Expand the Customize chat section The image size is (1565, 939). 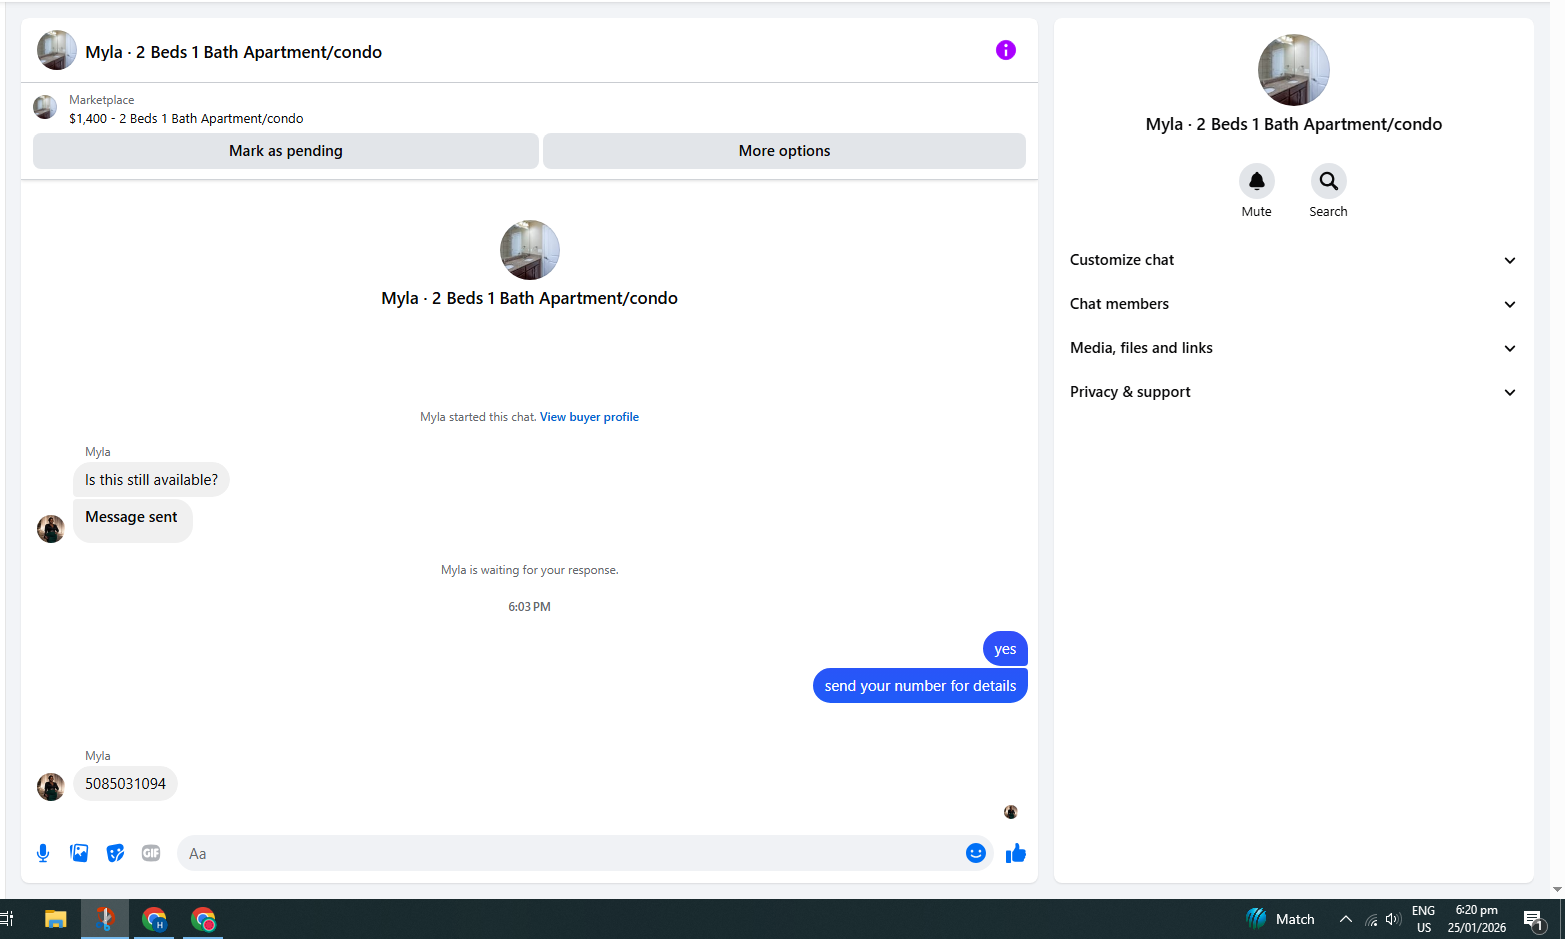[1293, 260]
